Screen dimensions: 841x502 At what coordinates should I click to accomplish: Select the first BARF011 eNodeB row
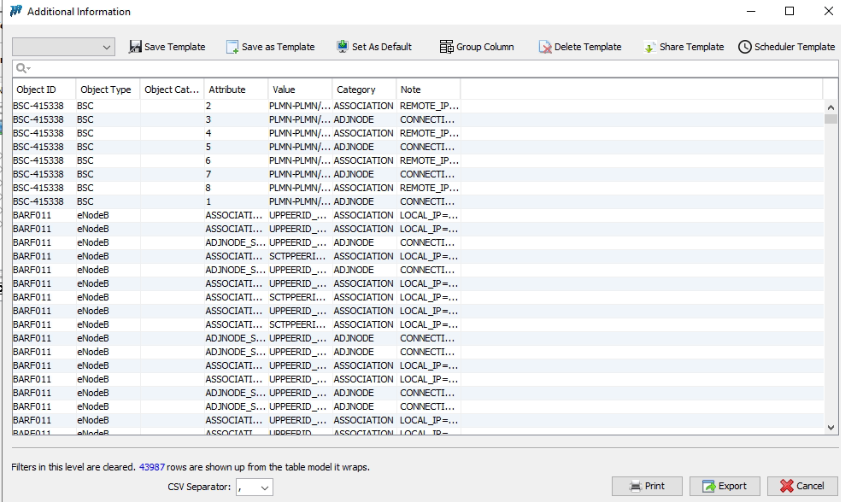pyautogui.click(x=100, y=215)
